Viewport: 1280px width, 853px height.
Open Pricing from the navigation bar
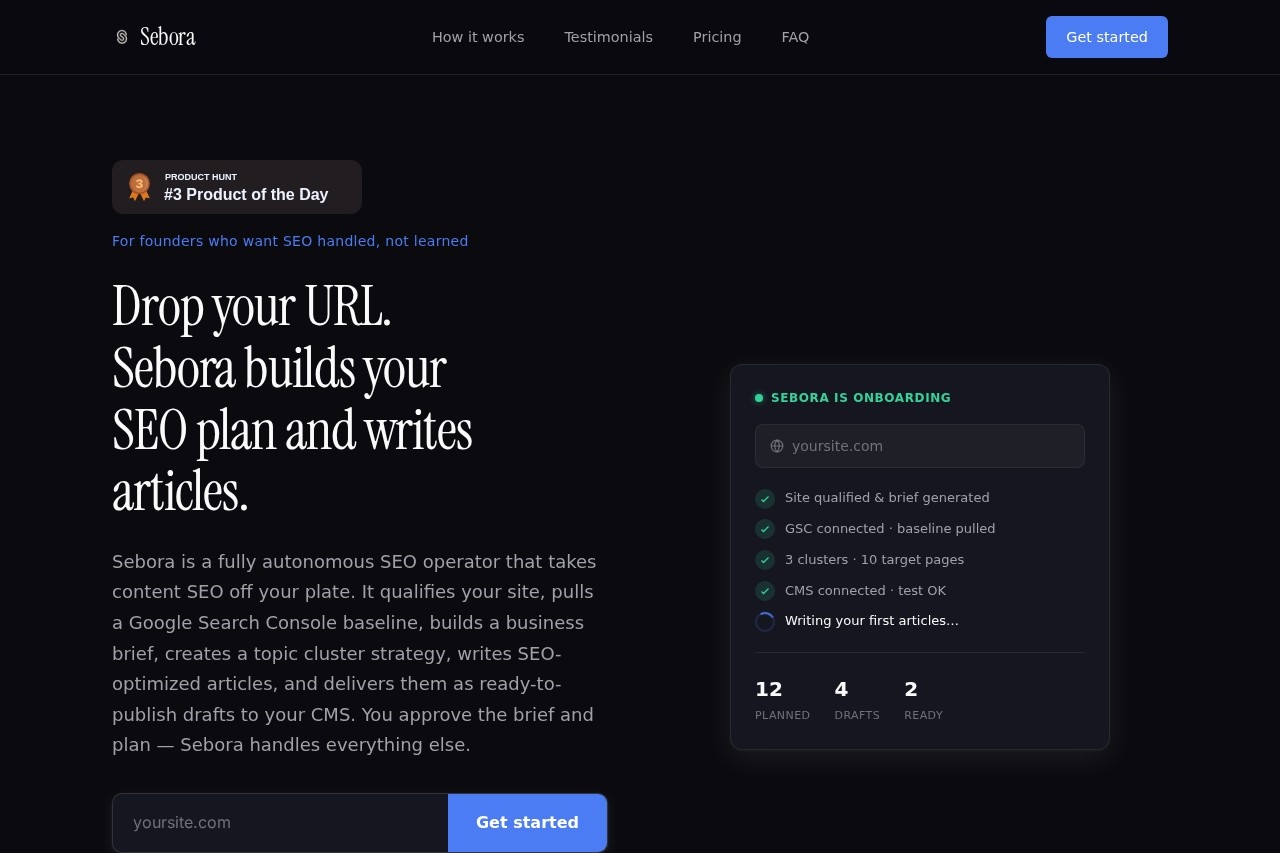tap(717, 37)
